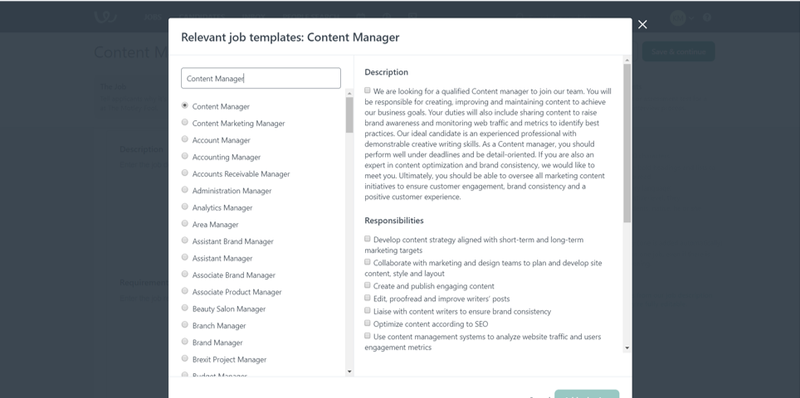Open the Jobs menu in header

153,17
